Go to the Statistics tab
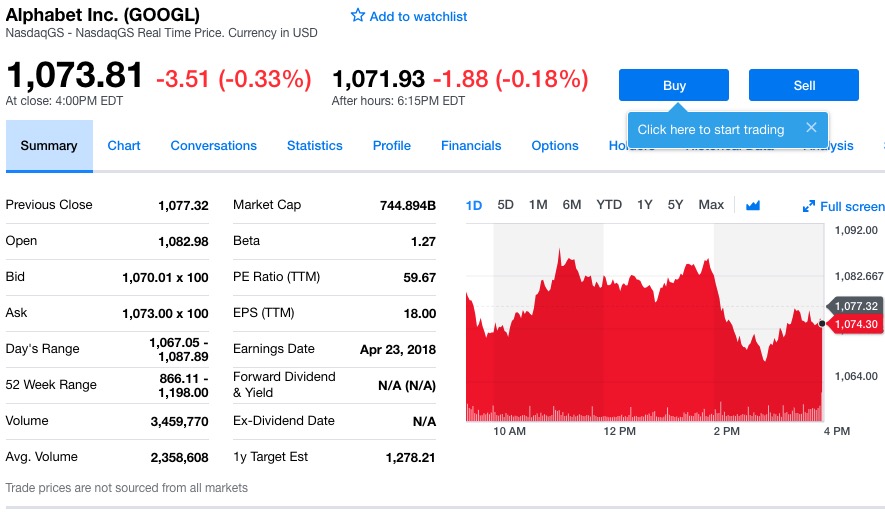The height and width of the screenshot is (516, 885). [314, 146]
